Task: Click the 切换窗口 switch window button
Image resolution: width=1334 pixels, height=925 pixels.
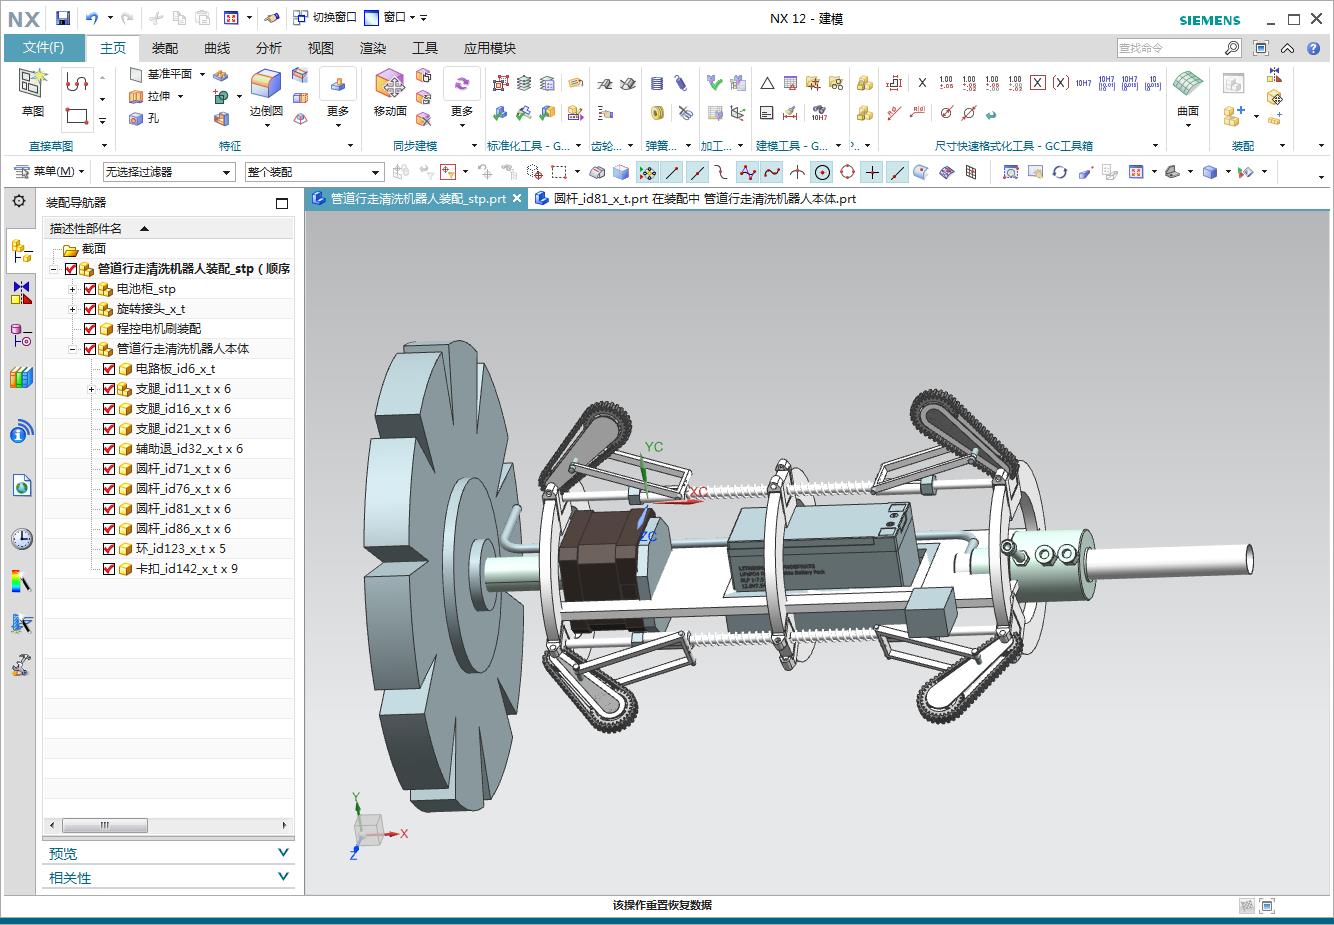Action: [326, 17]
